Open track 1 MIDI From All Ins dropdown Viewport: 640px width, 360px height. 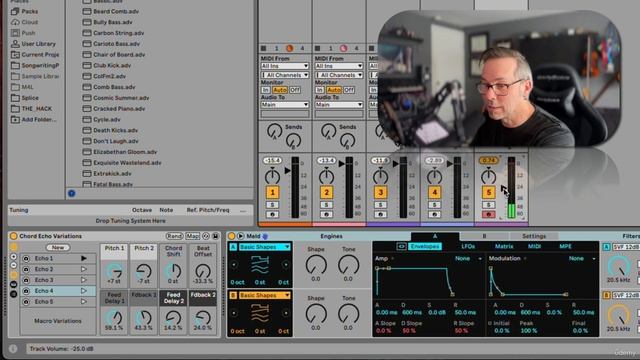coord(284,66)
